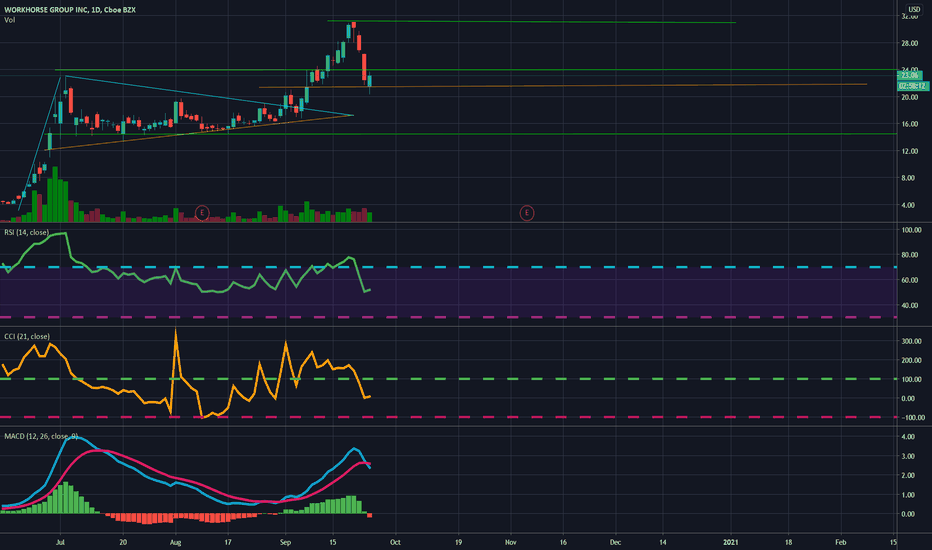The width and height of the screenshot is (932, 550).
Task: Click the current price tag 23.06
Action: (909, 75)
